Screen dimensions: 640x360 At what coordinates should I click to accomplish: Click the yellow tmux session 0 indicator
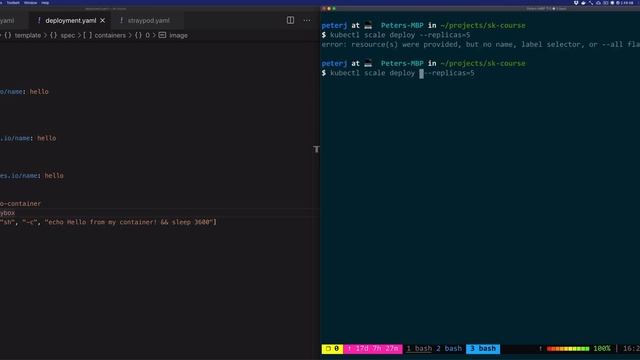(332, 349)
